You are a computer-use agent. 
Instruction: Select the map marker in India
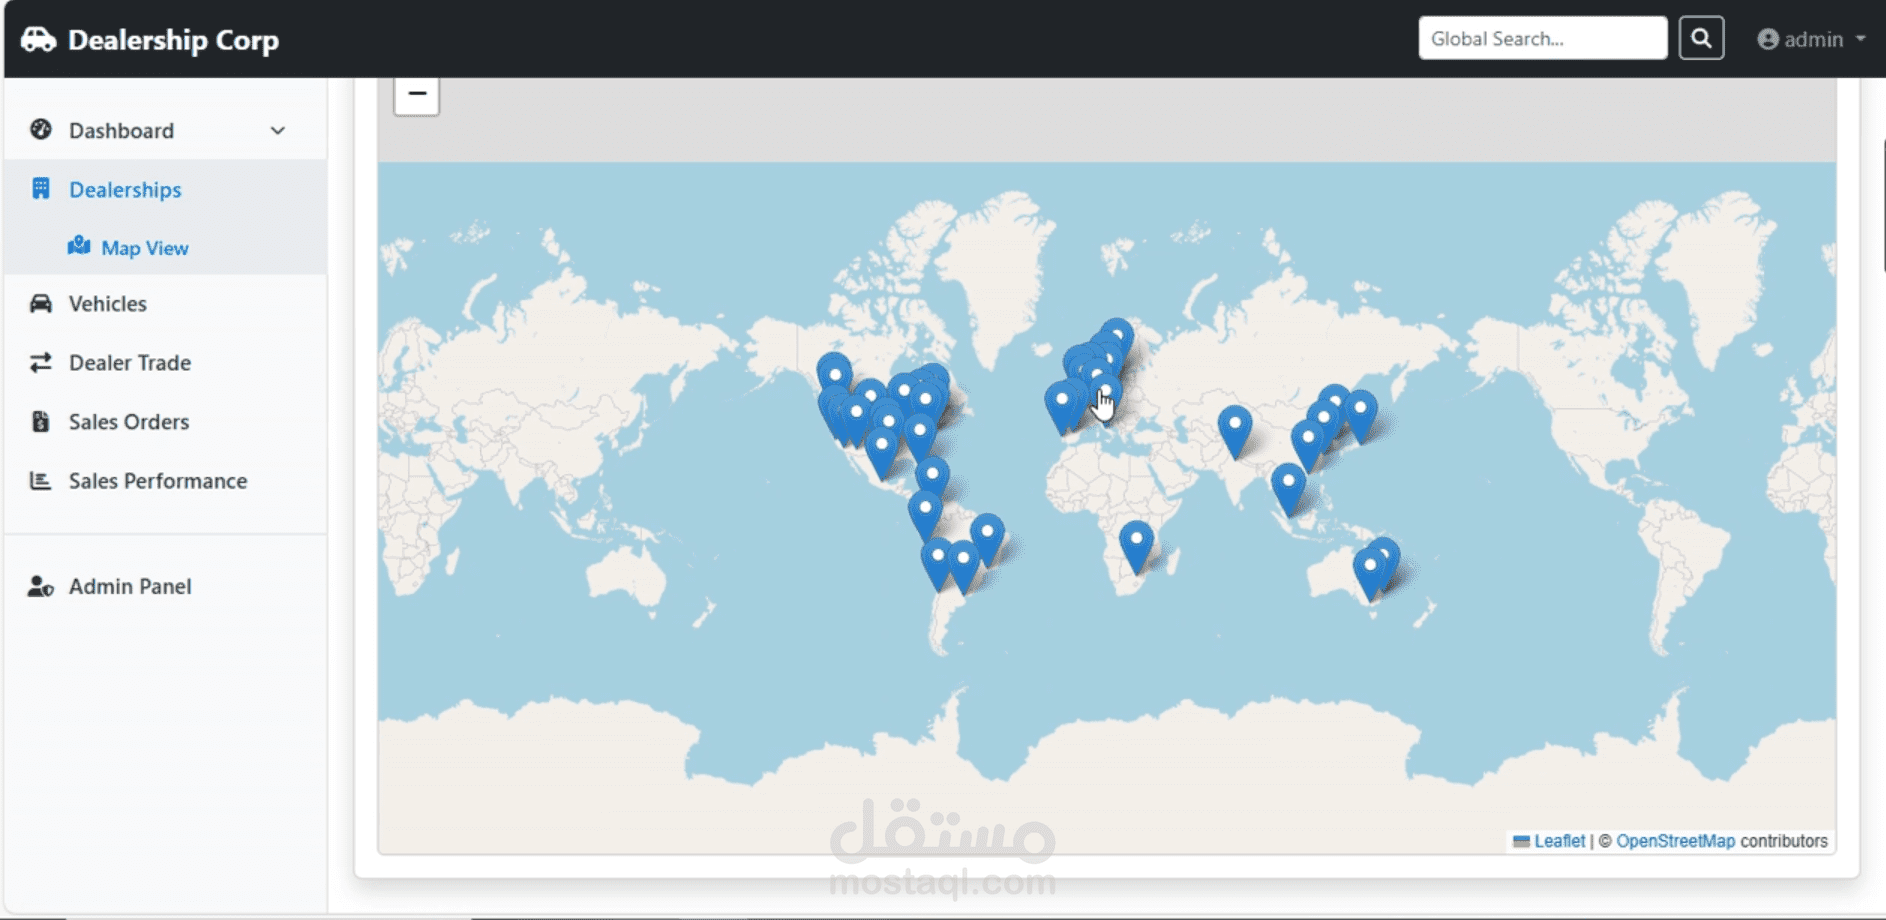(x=1235, y=430)
